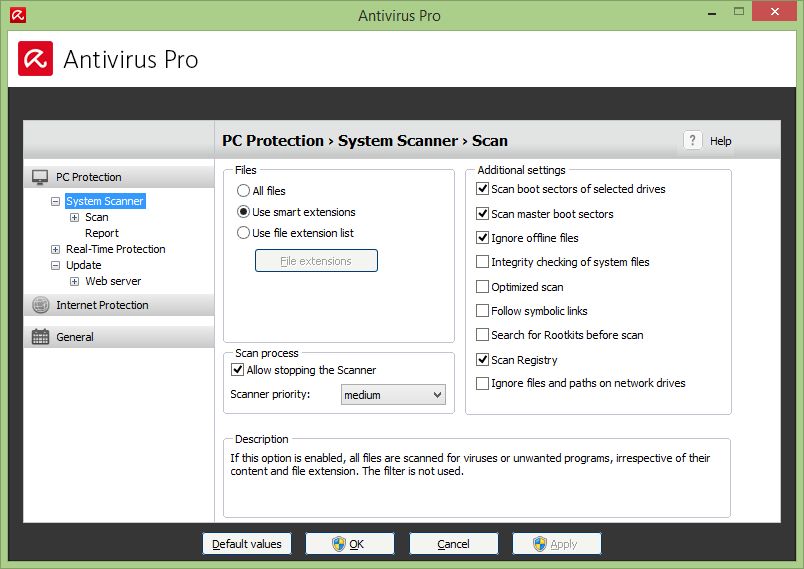Open the Internet Protection section
804x569 pixels.
click(x=119, y=305)
